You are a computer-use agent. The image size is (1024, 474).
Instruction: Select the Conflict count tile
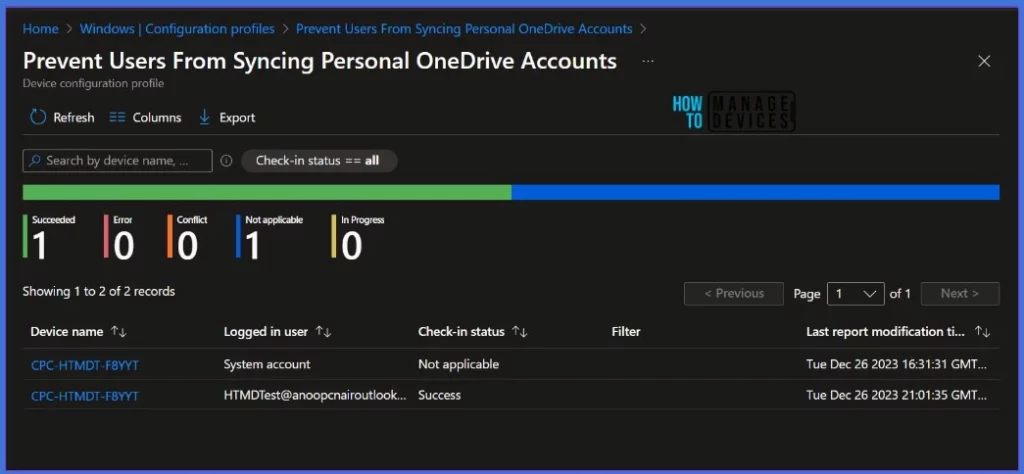click(187, 236)
